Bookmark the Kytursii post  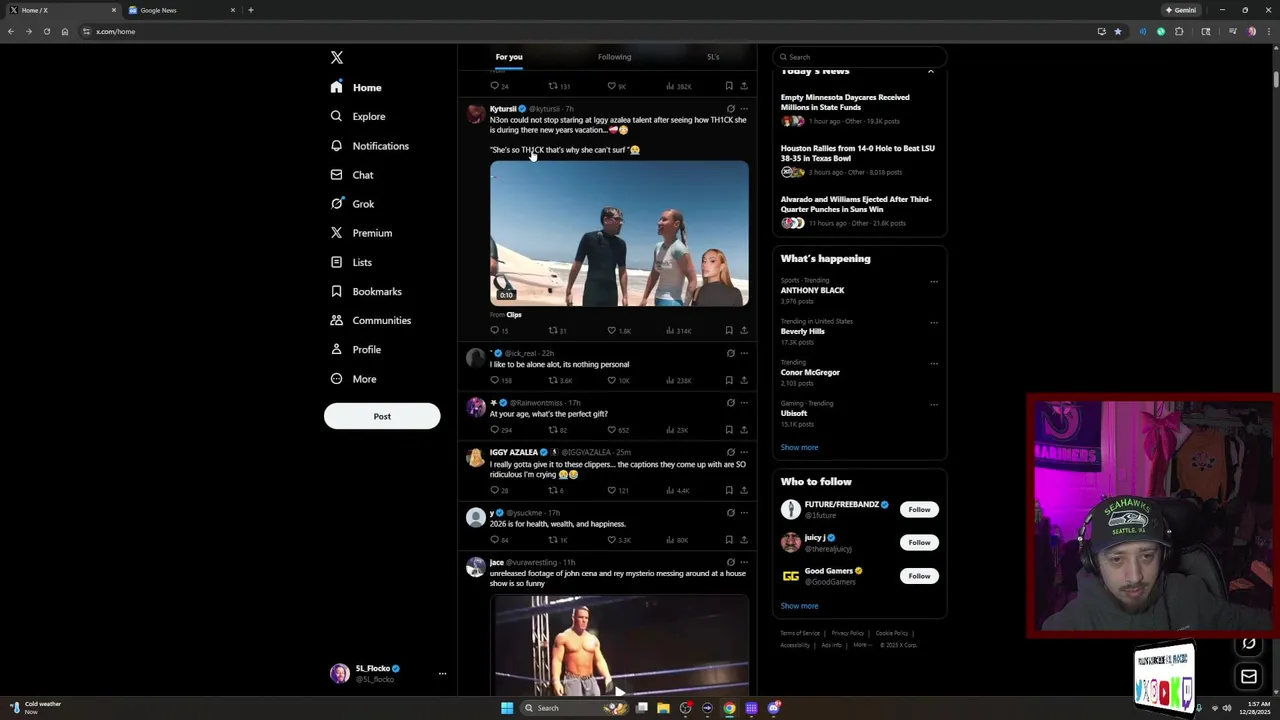[729, 330]
